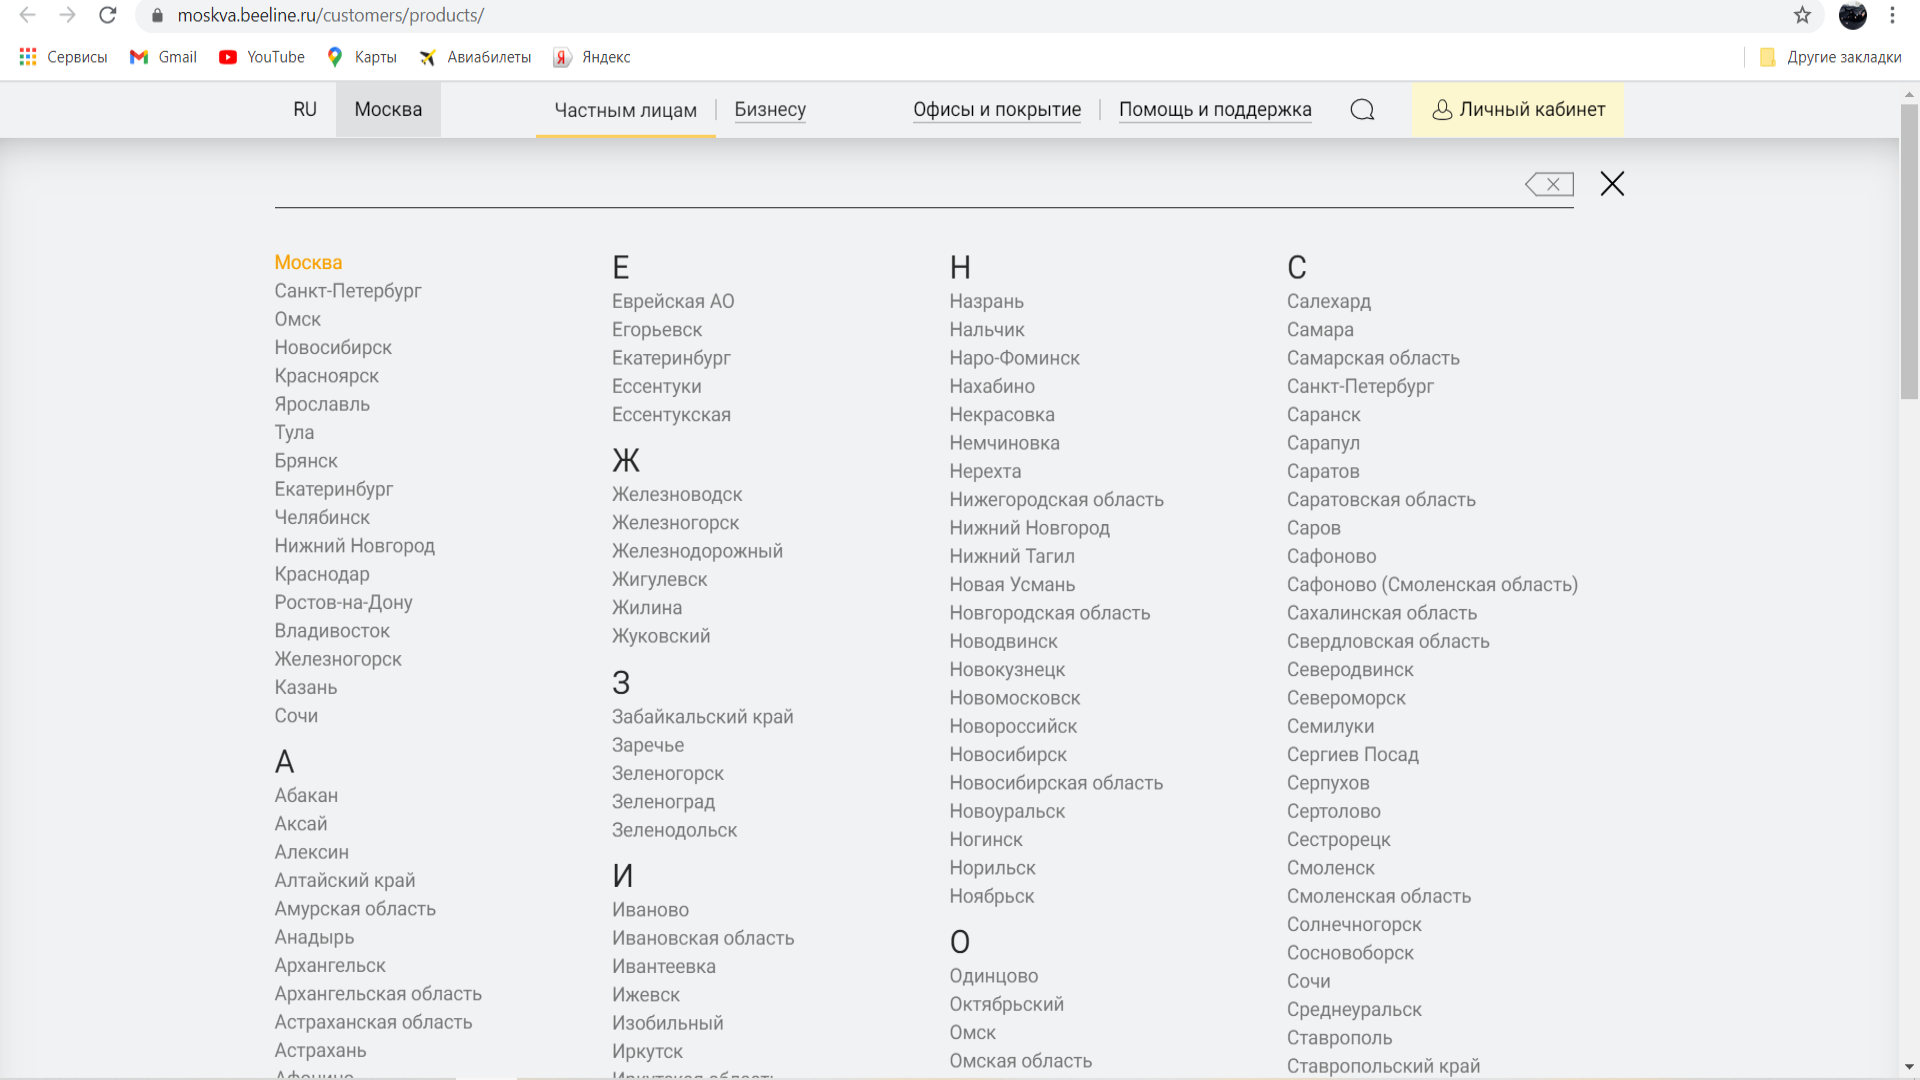Select Ростов-на-Дону city

coord(343,602)
